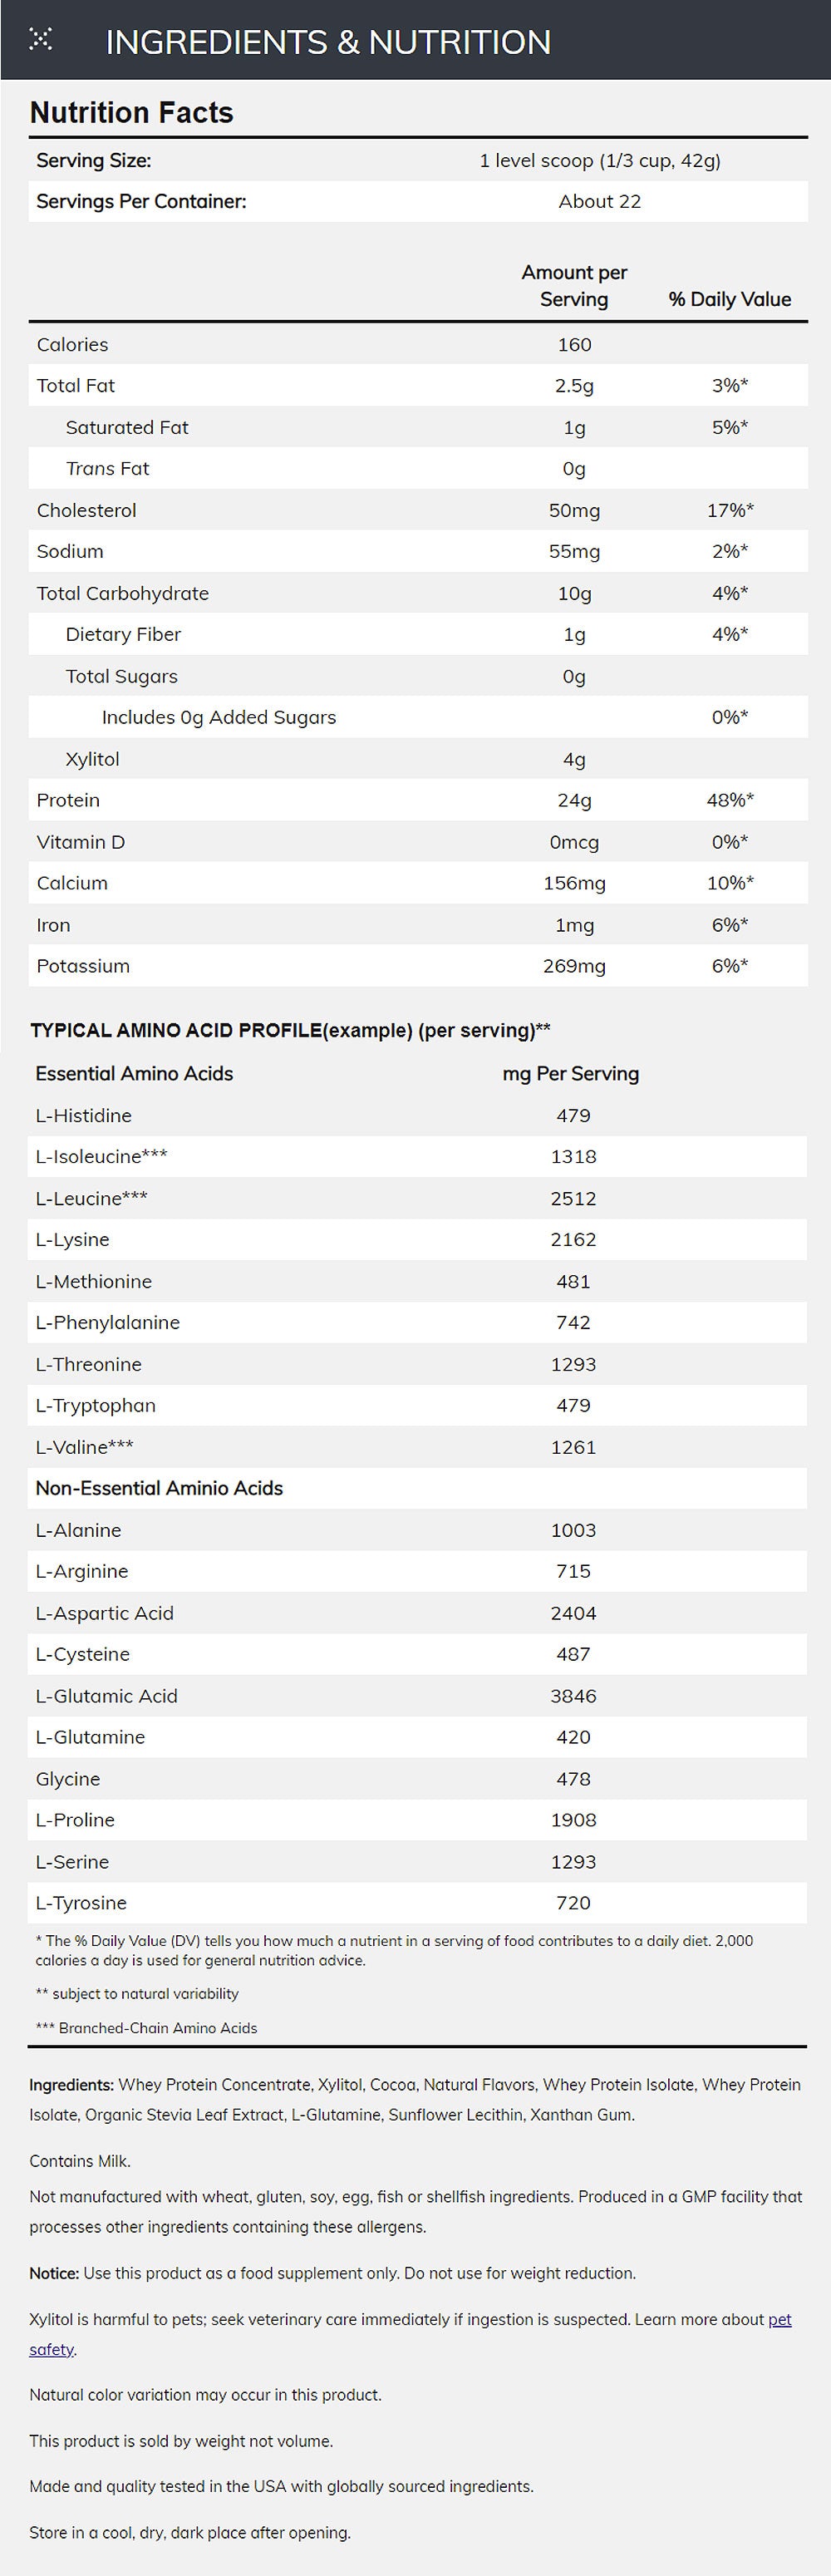Select the Total Carbohydrate row label

coord(122,593)
